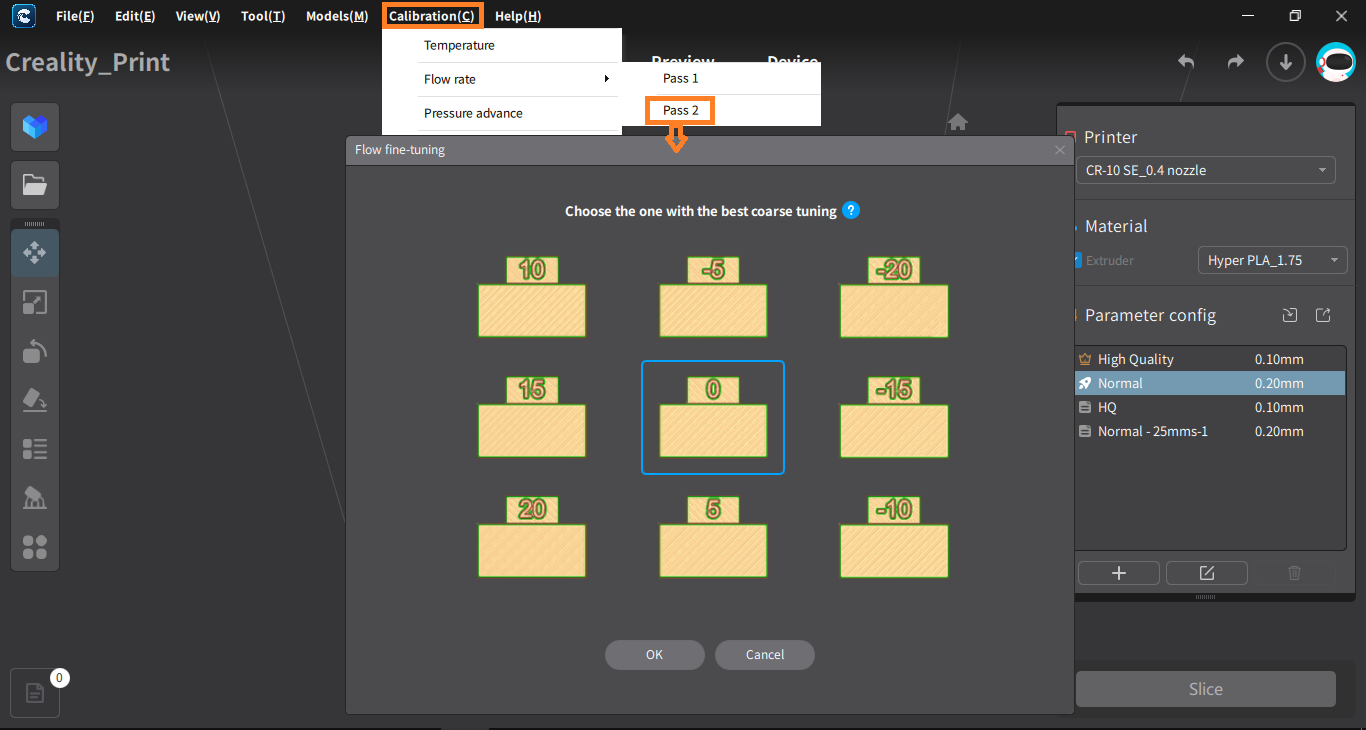Click the edit parameter config icon button

(1207, 573)
